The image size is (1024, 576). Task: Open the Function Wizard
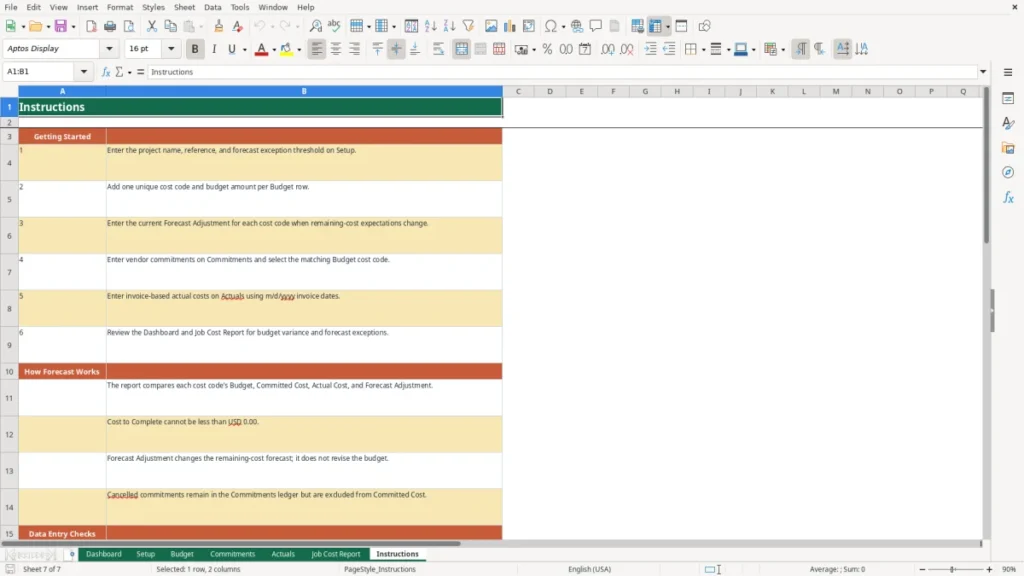click(106, 72)
